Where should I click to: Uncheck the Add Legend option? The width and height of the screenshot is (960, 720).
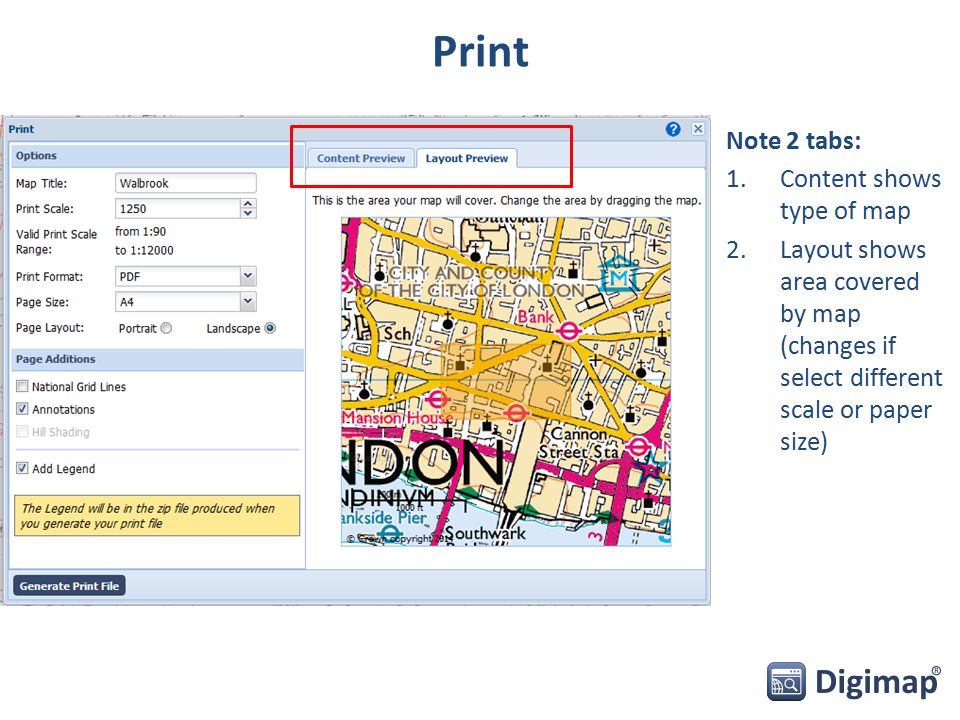(x=22, y=468)
